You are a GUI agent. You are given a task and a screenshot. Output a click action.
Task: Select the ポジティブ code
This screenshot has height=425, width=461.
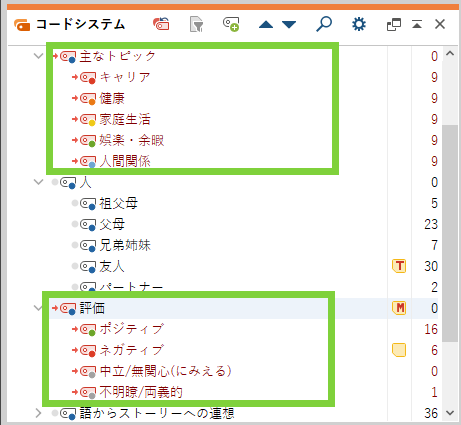(x=132, y=329)
